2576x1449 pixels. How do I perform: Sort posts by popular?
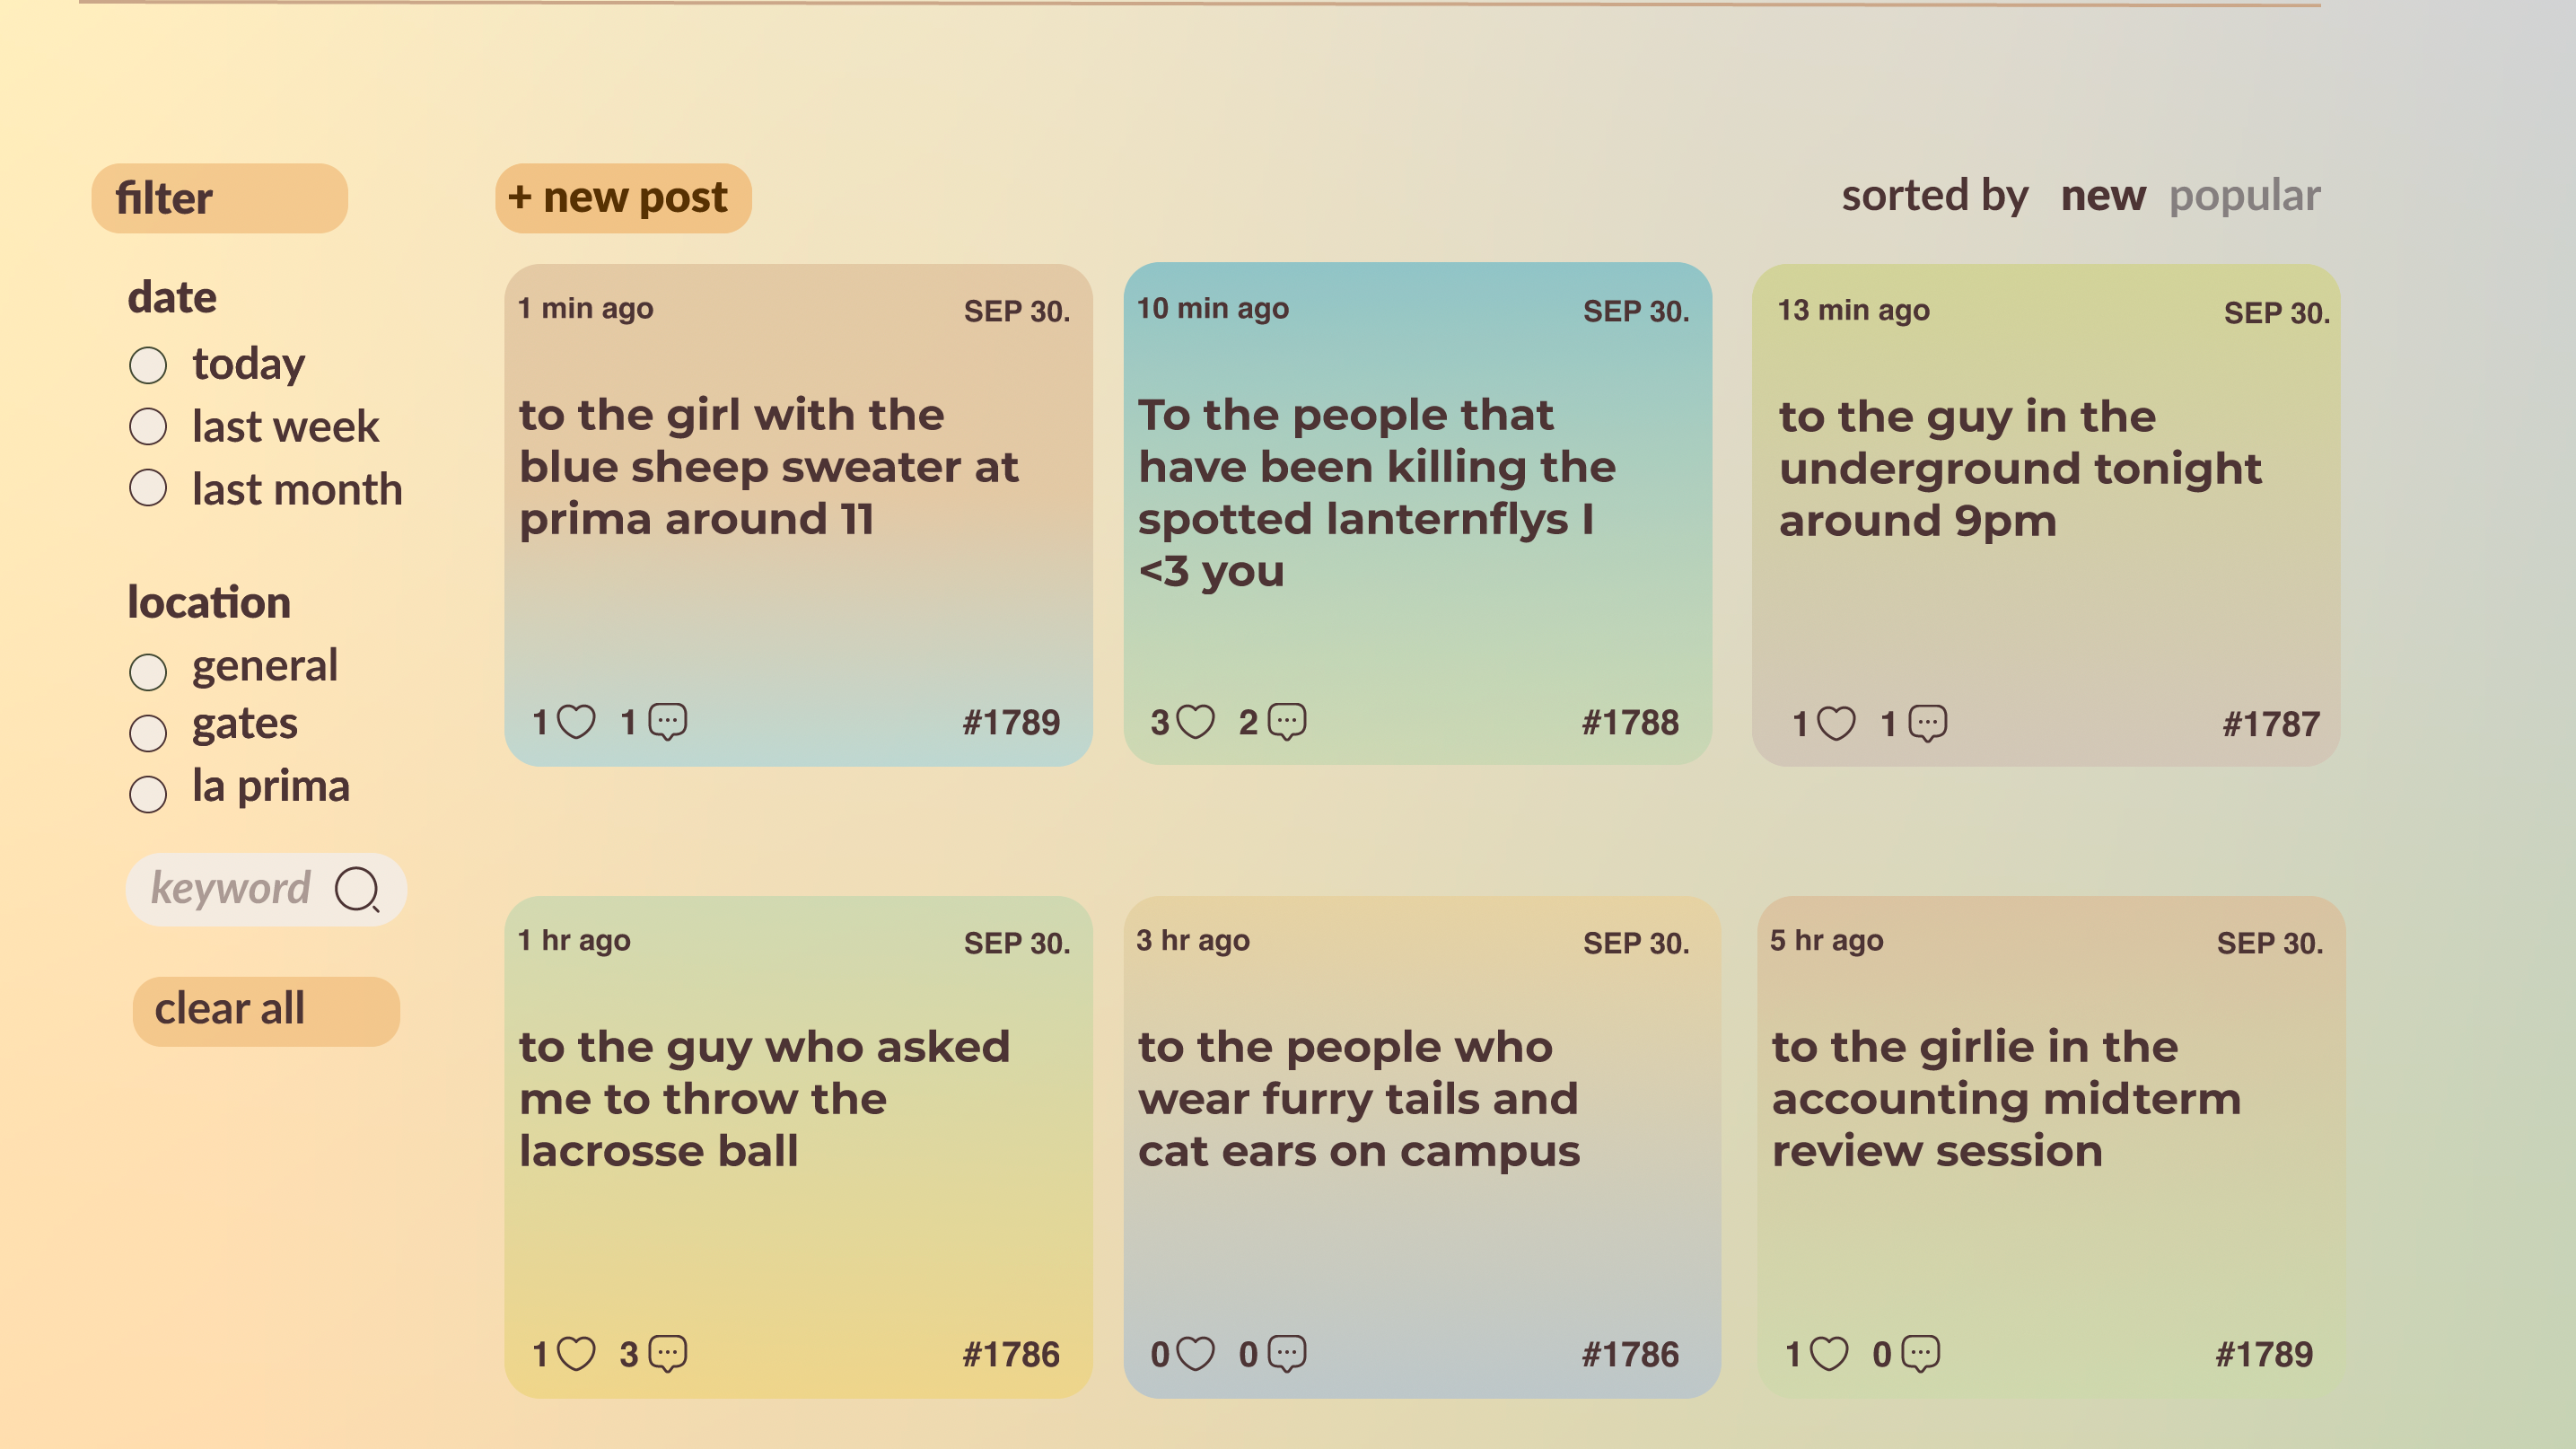tap(2244, 196)
